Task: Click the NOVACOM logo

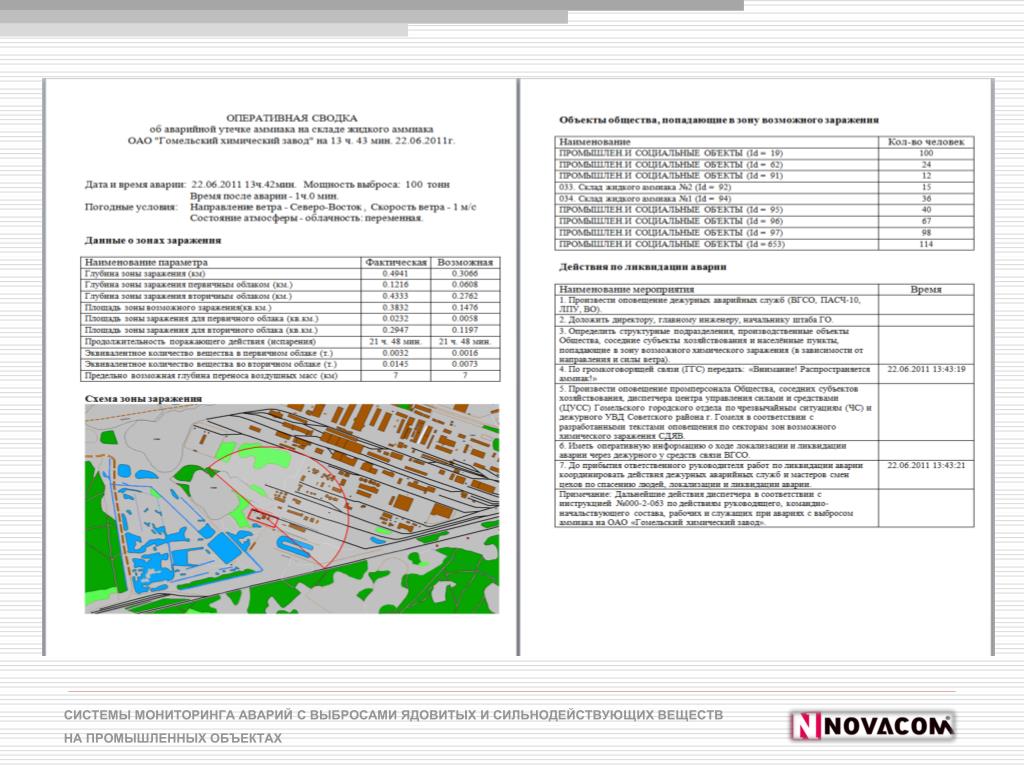Action: click(x=872, y=726)
